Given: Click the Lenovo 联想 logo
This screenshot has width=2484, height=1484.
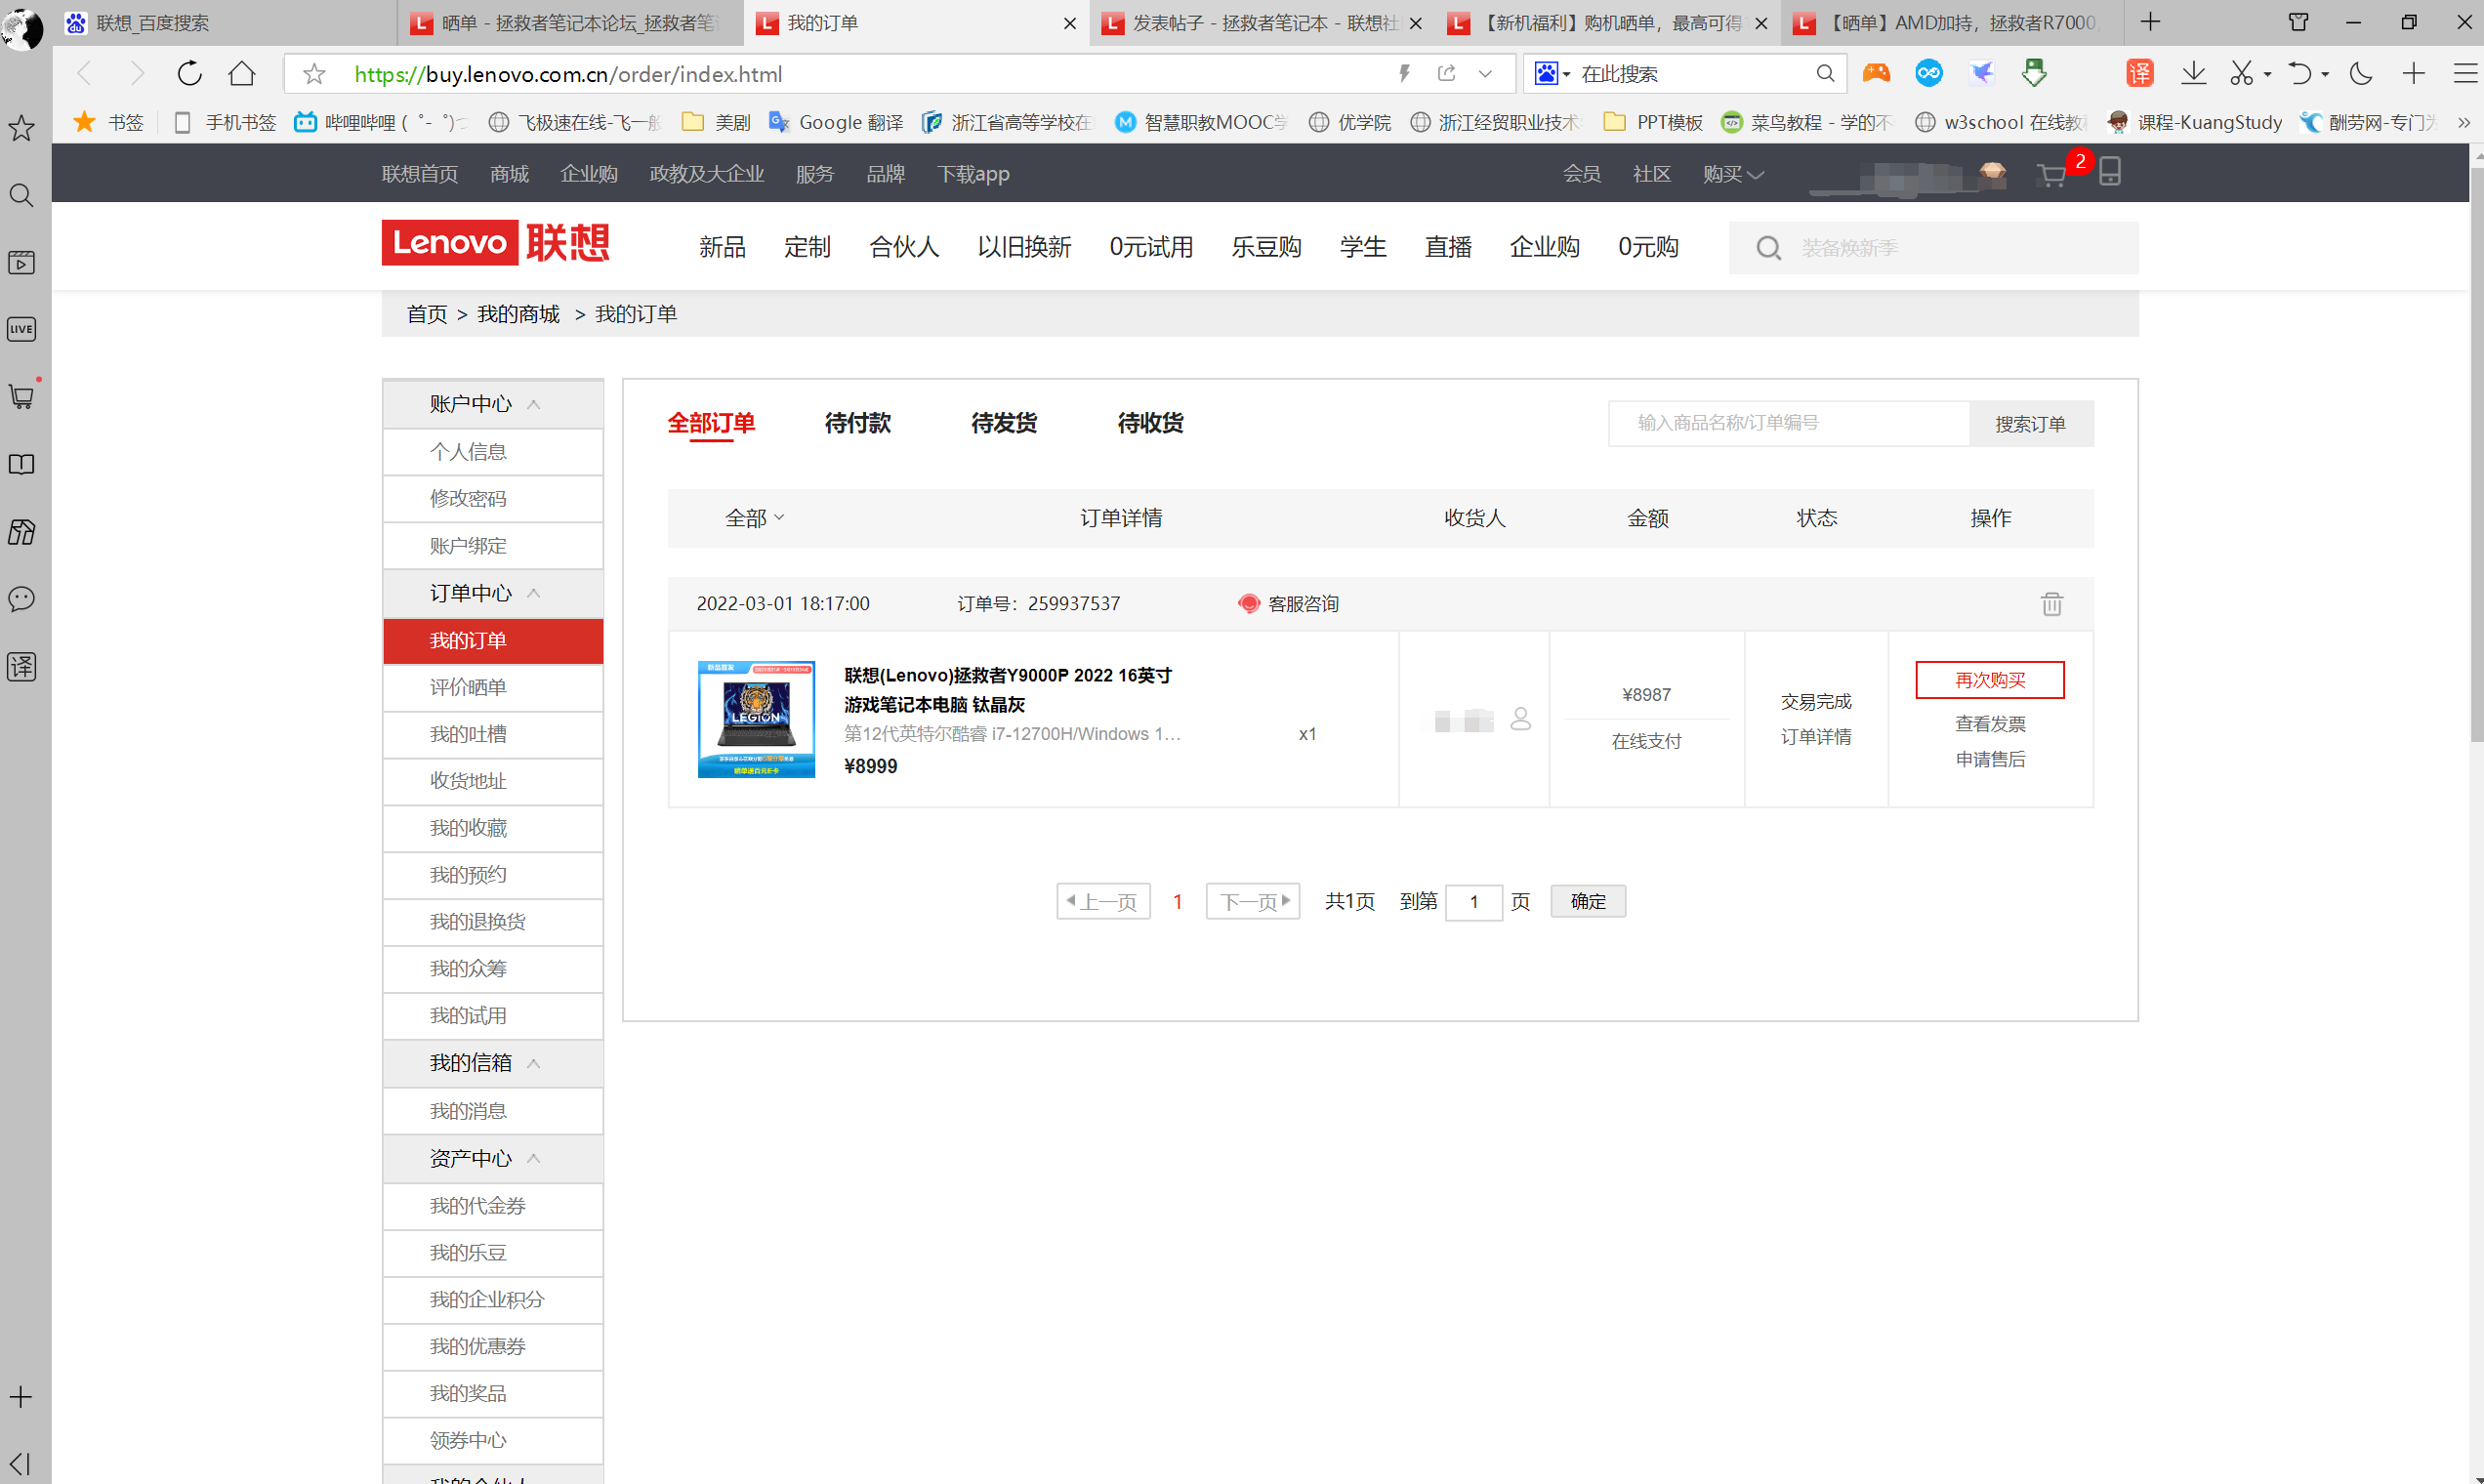Looking at the screenshot, I should pos(495,242).
